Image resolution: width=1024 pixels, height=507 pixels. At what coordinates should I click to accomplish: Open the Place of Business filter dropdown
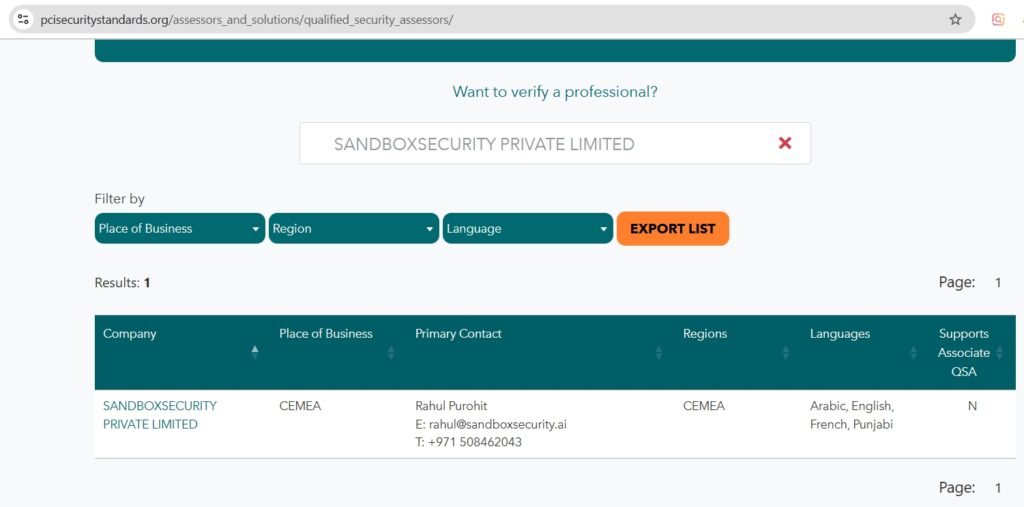pos(180,228)
